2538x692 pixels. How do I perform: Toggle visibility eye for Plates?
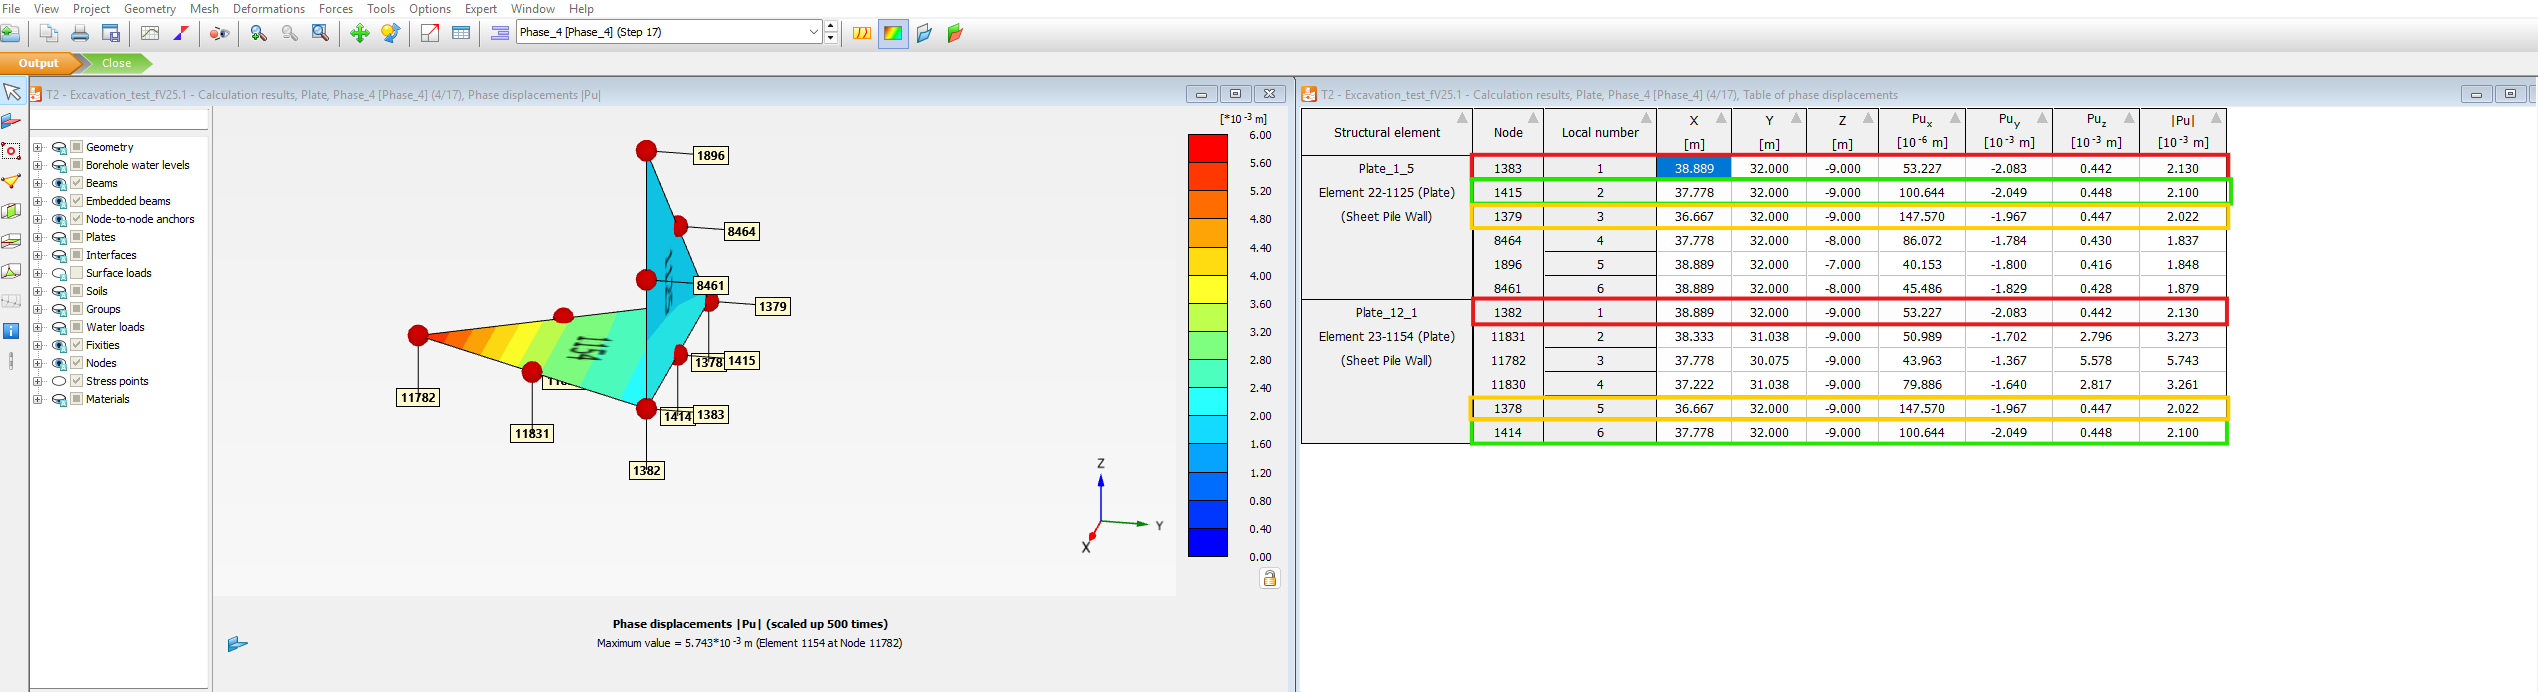click(59, 237)
